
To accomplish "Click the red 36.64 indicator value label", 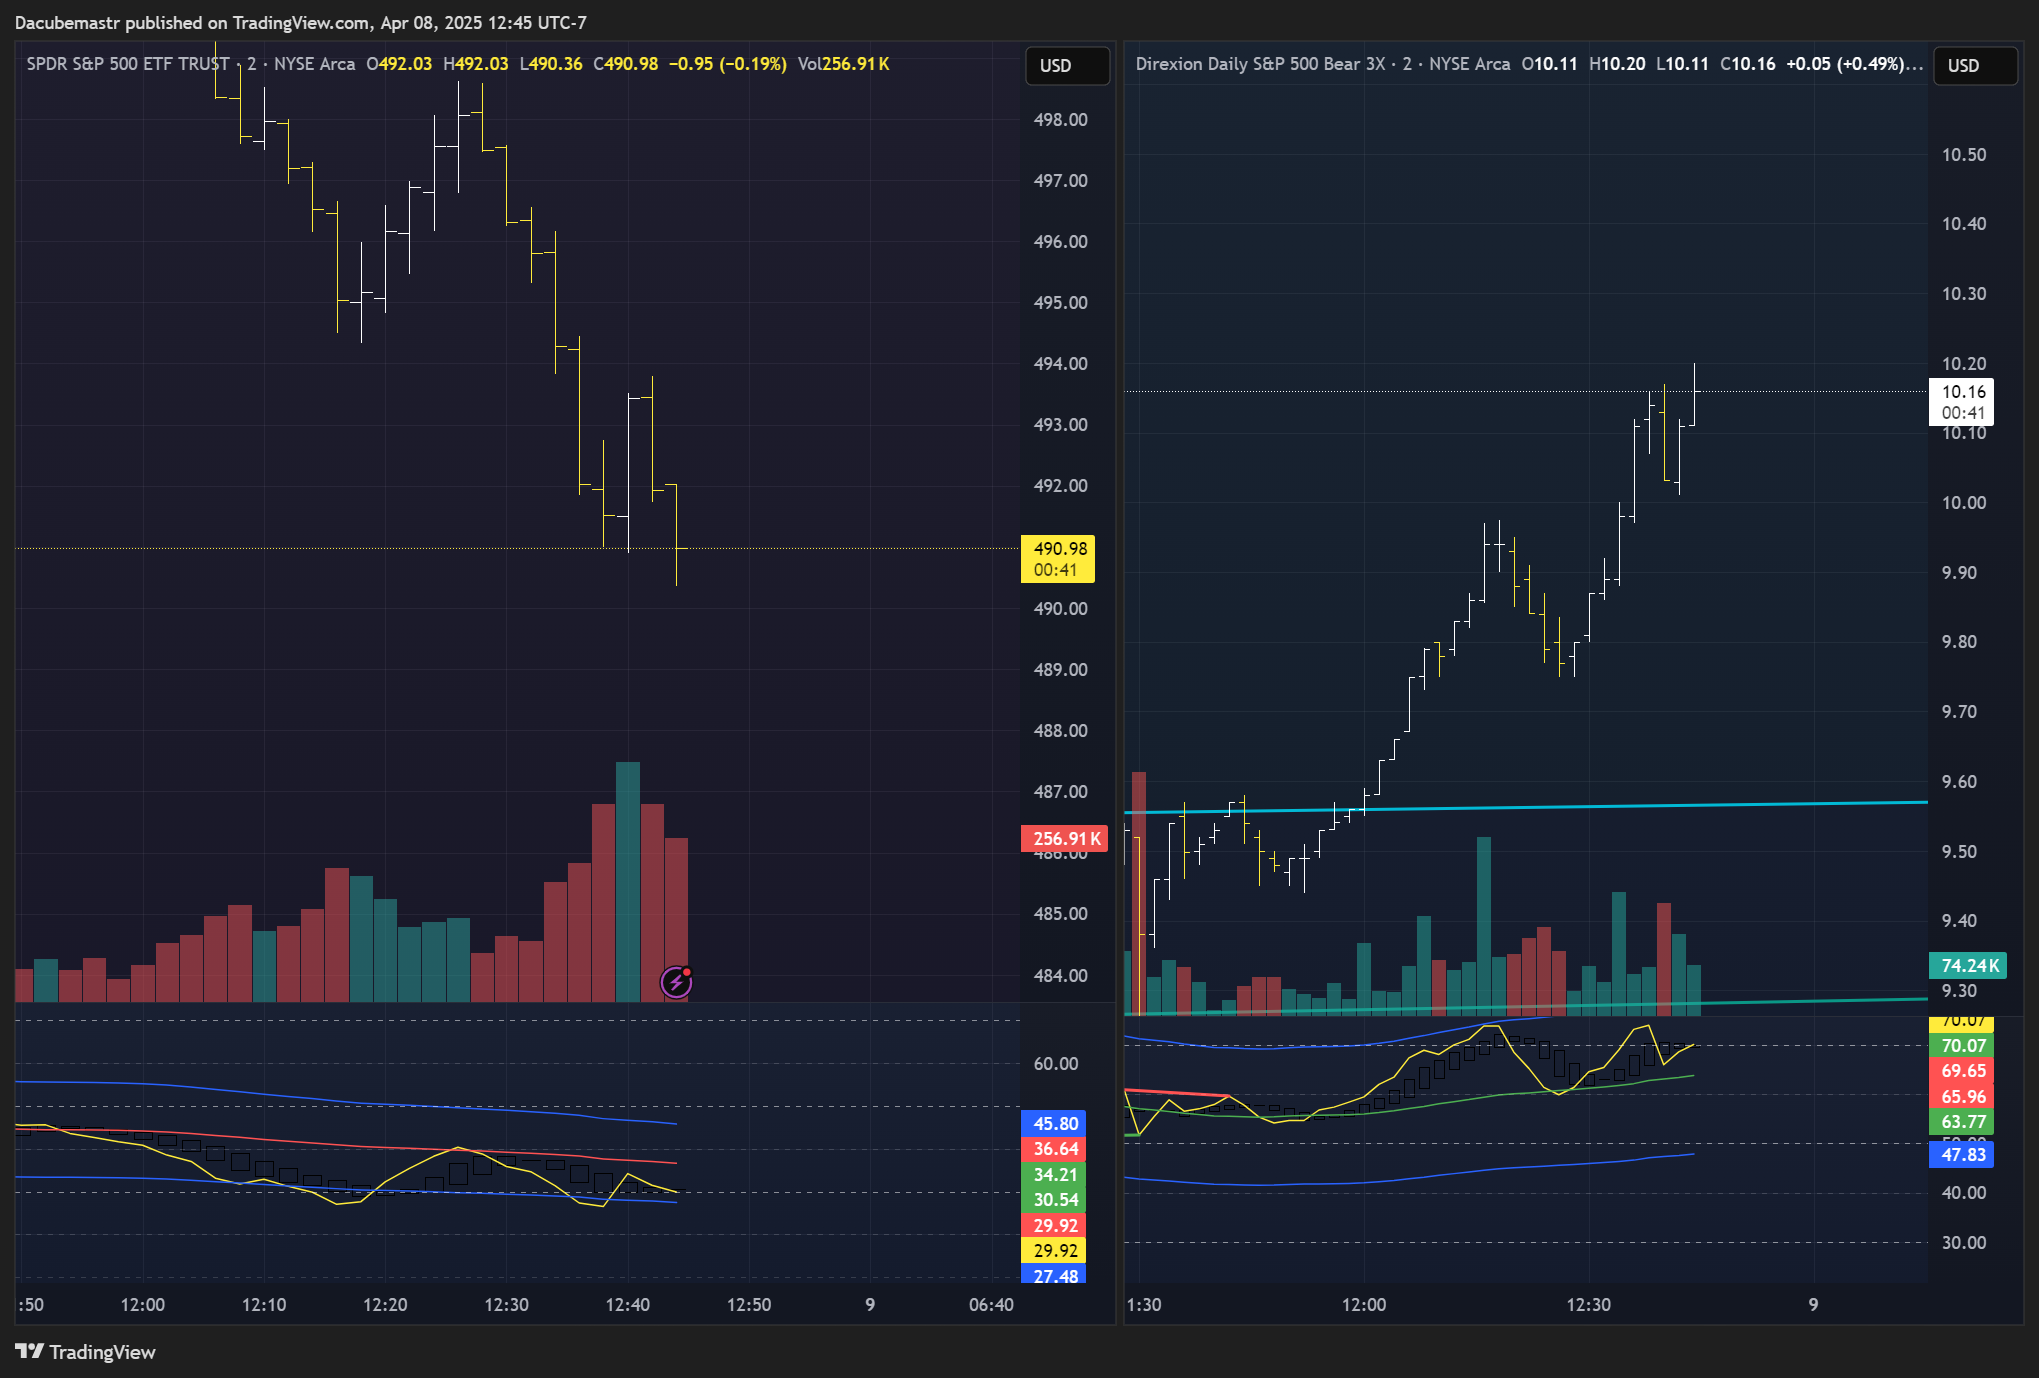I will click(1055, 1149).
